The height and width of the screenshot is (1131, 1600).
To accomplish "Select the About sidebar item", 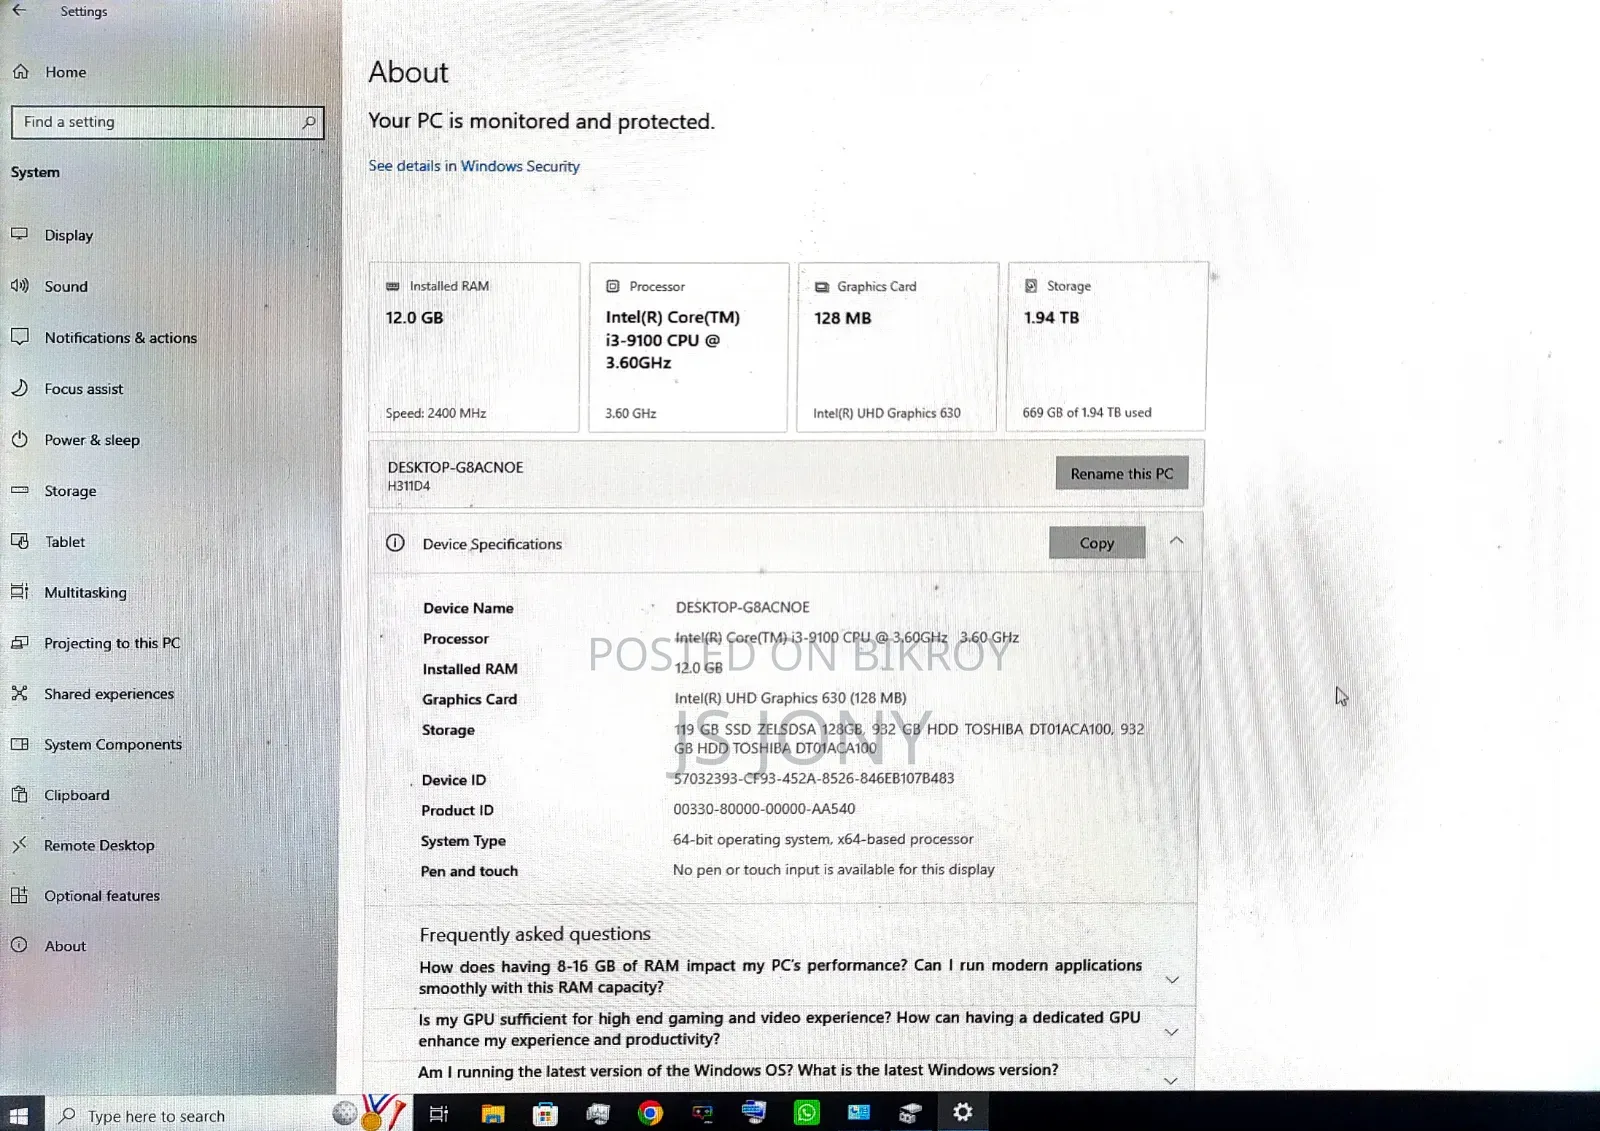I will [65, 946].
